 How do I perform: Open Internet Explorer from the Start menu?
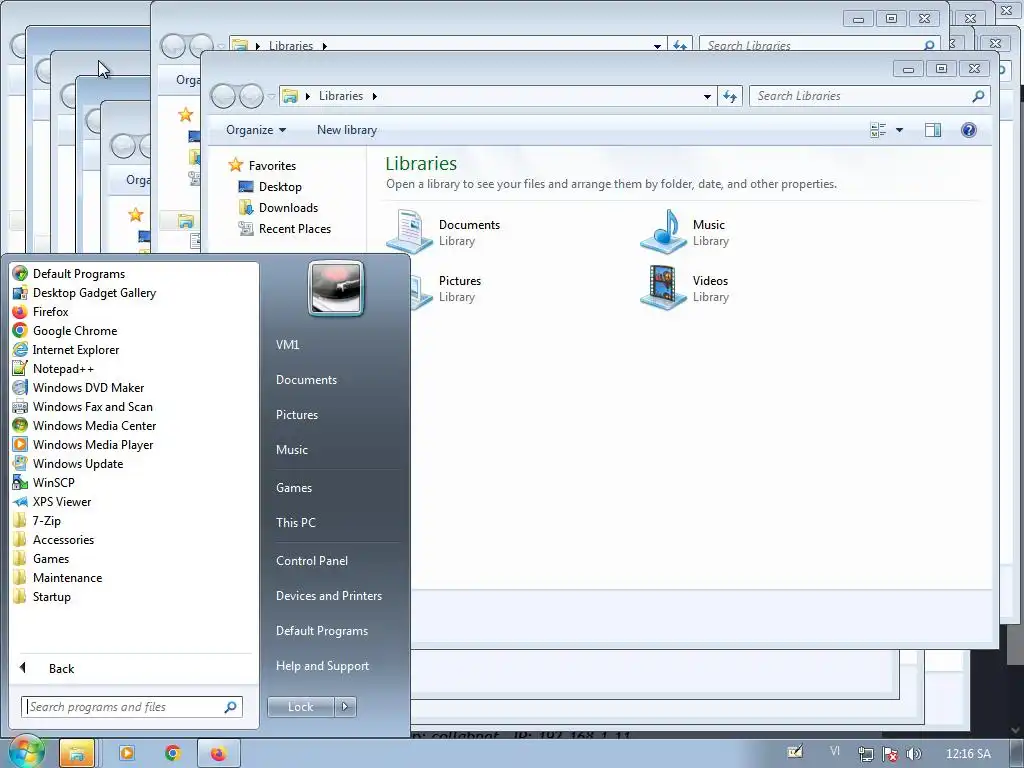76,349
